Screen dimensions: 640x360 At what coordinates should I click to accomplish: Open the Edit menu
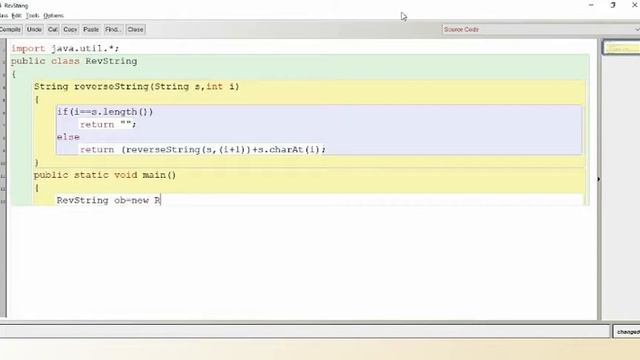pyautogui.click(x=16, y=16)
